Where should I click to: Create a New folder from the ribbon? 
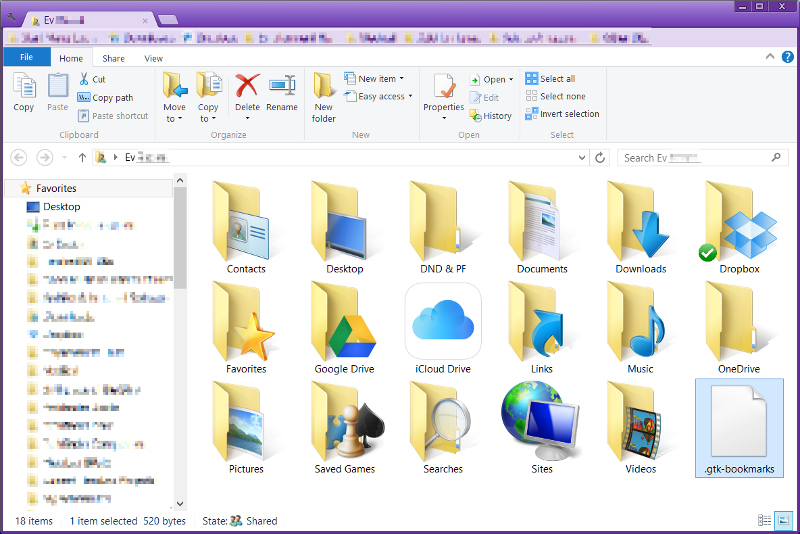tap(323, 97)
